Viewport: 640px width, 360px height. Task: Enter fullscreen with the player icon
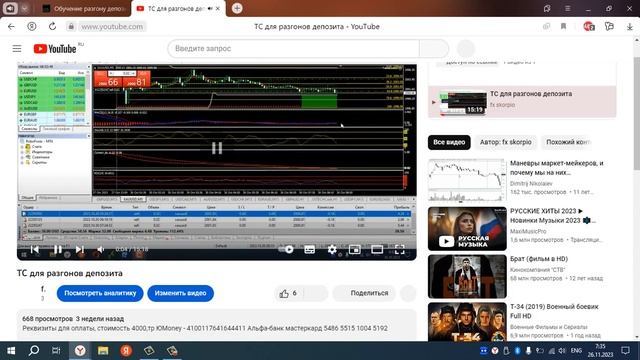click(x=400, y=249)
